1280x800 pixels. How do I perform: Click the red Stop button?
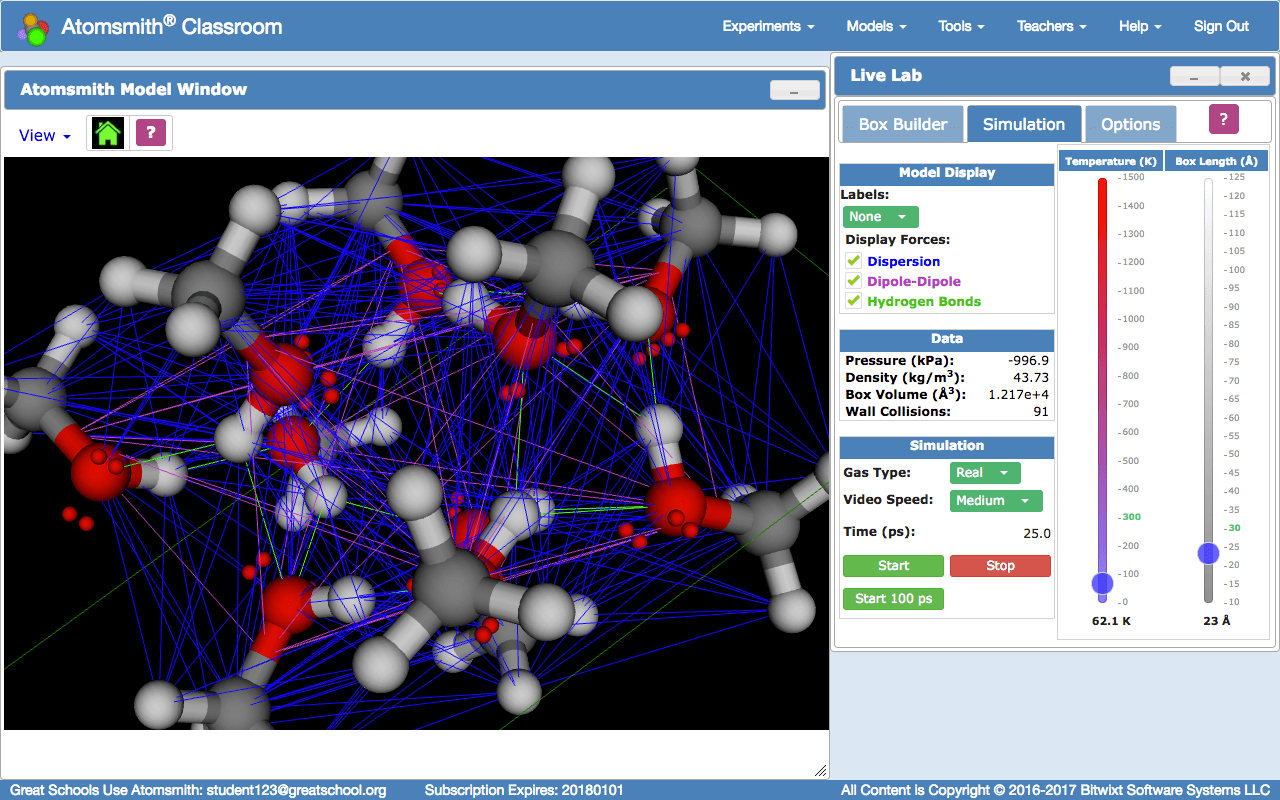tap(1000, 566)
